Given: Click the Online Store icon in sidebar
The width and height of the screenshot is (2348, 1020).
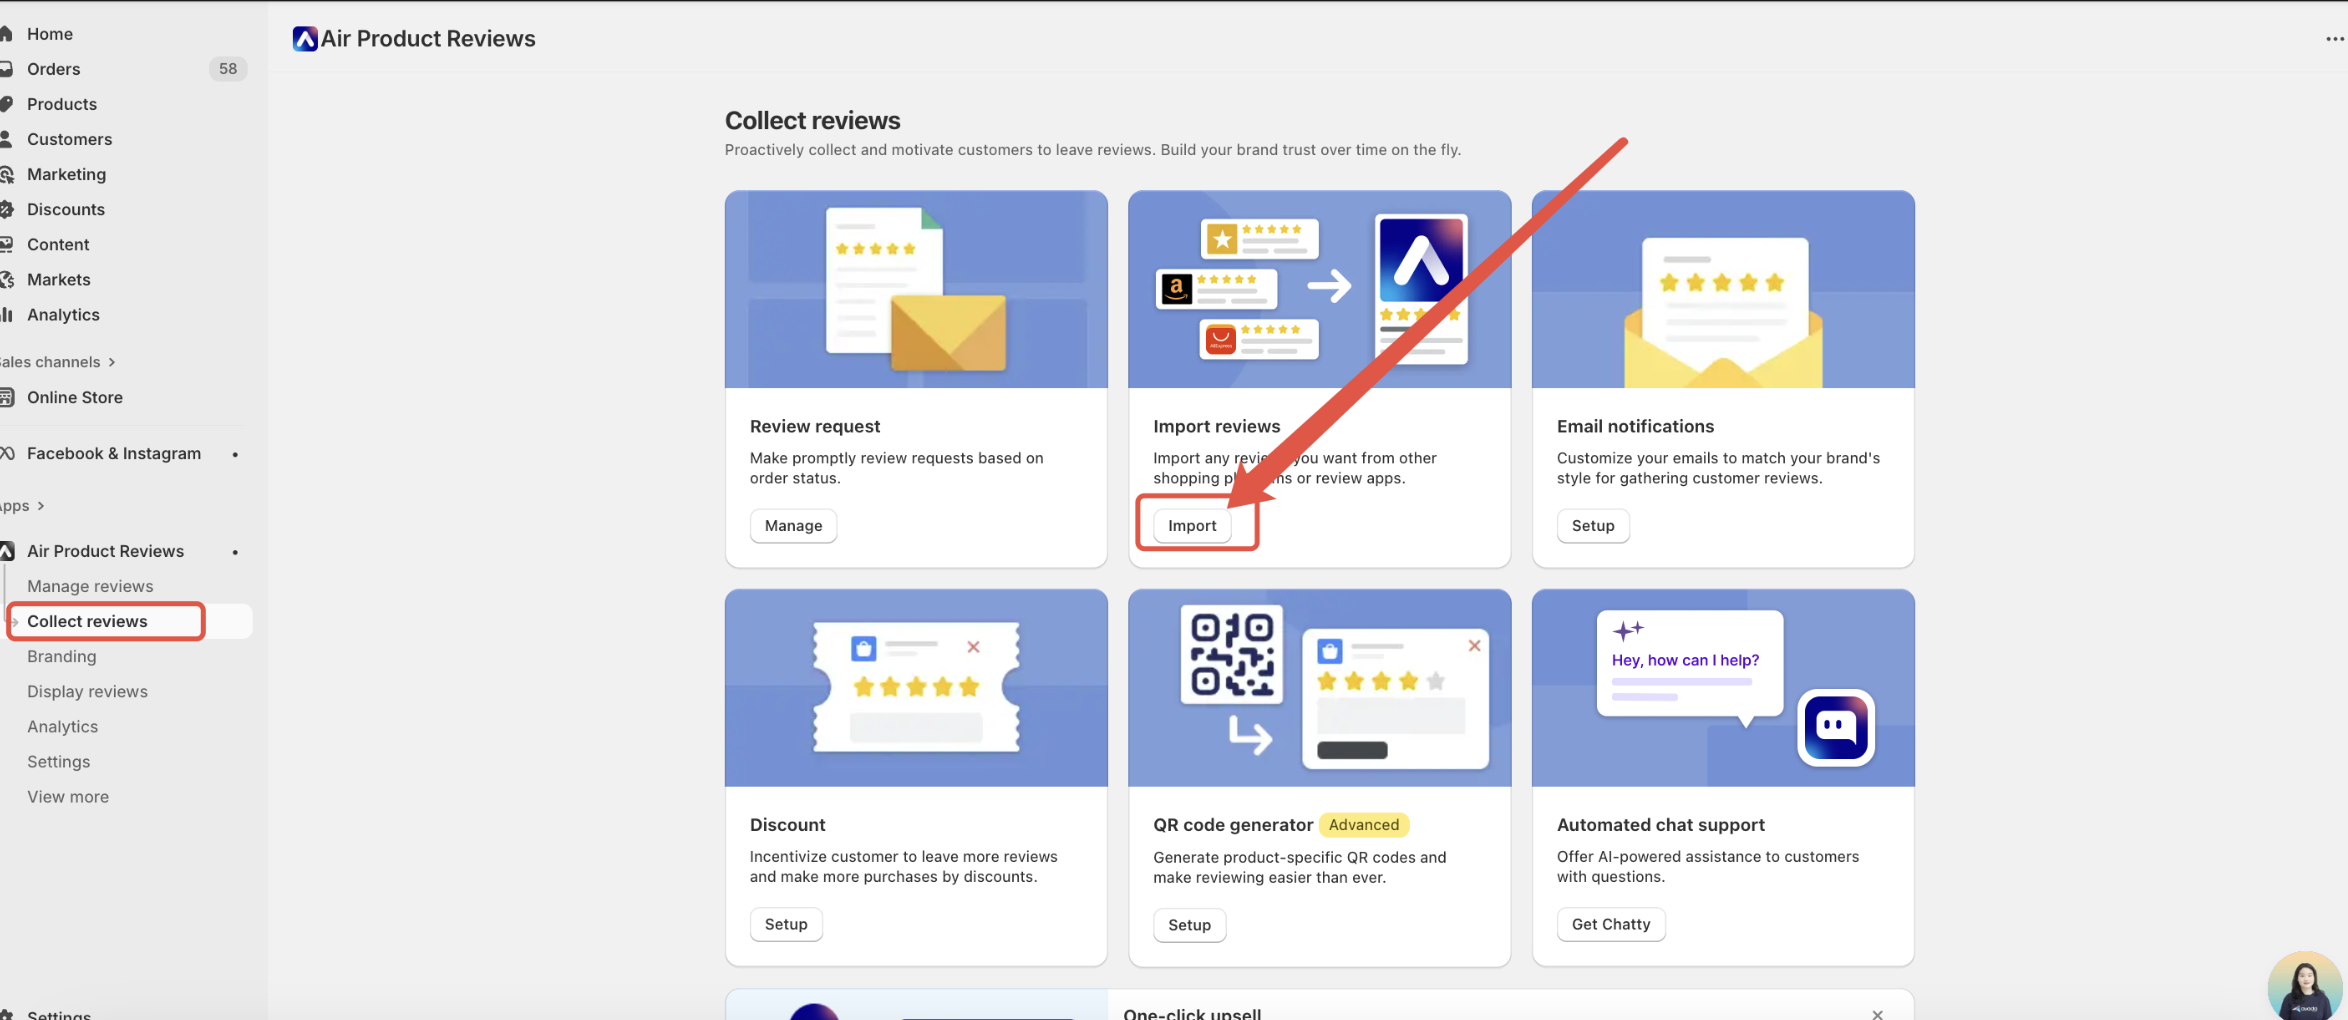Looking at the screenshot, I should 6,397.
